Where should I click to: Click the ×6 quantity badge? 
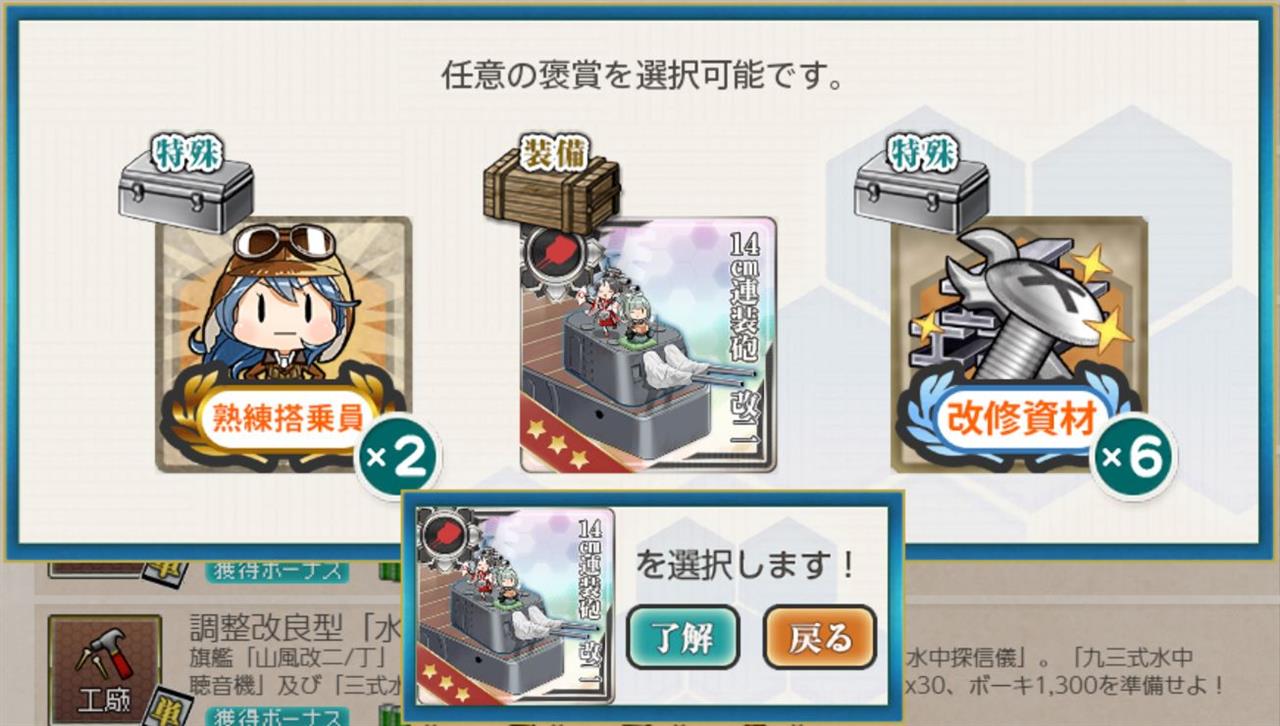pyautogui.click(x=1132, y=458)
